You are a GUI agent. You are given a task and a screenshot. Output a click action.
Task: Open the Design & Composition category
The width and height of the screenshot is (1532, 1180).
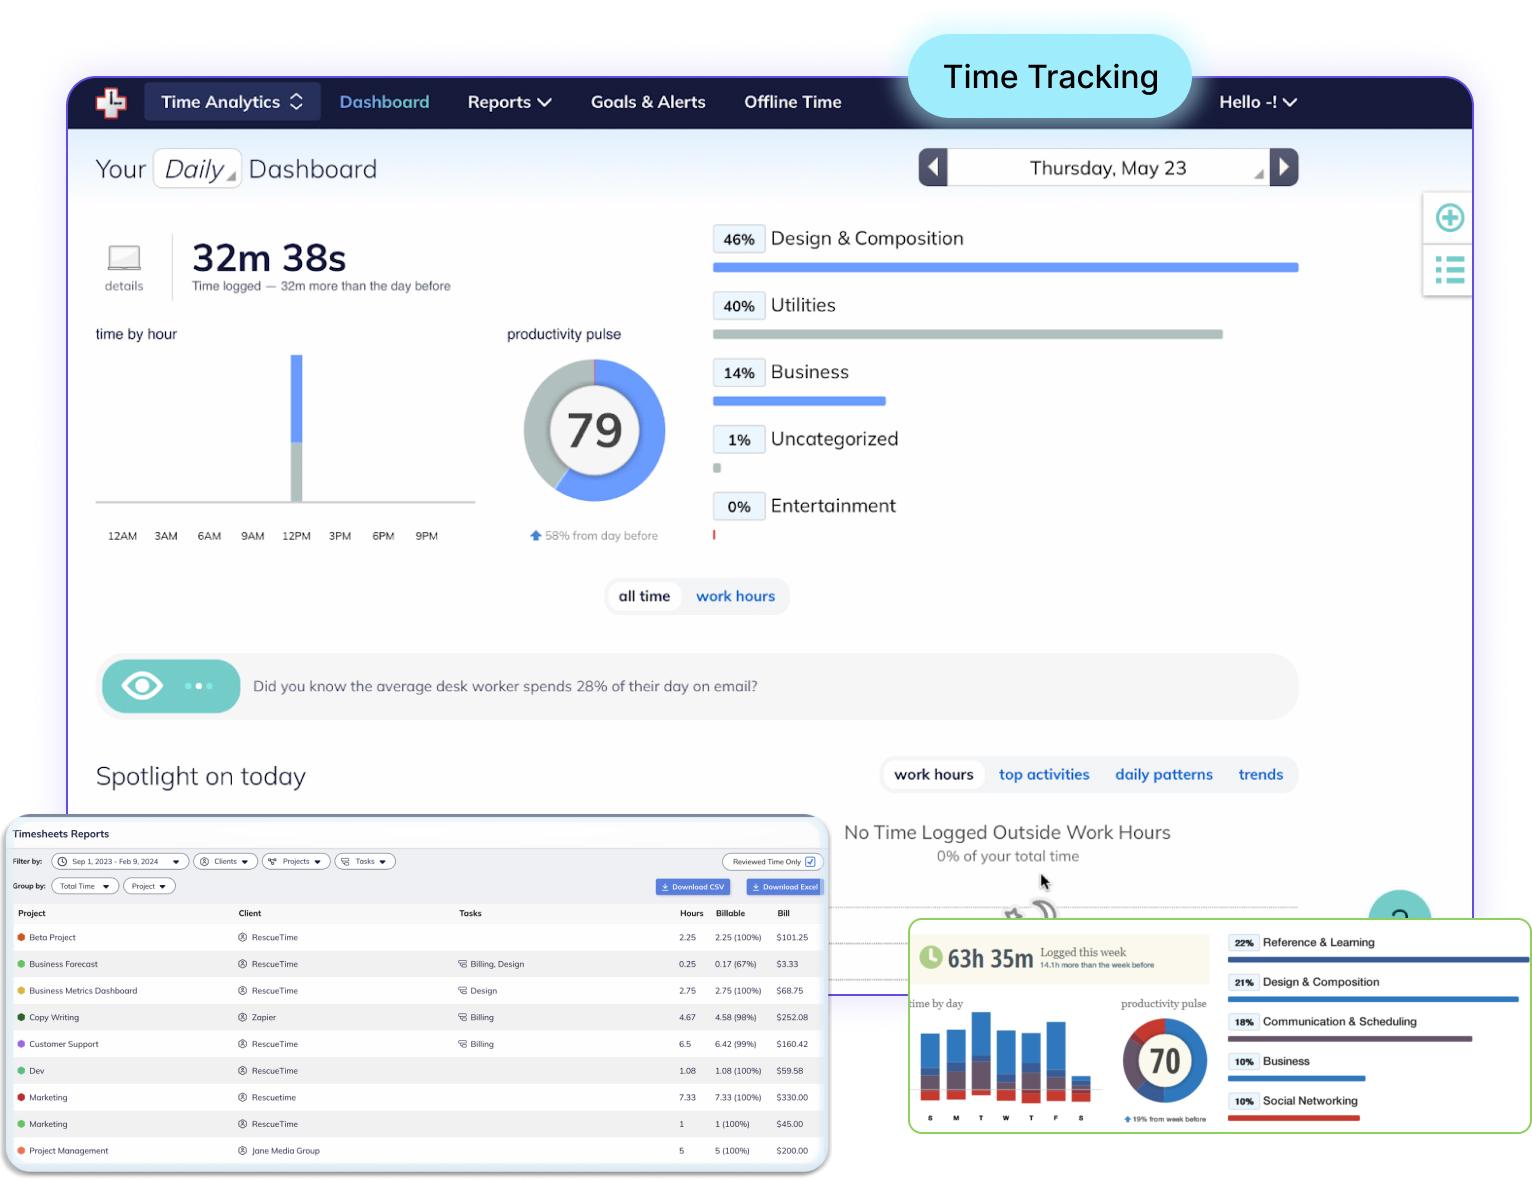(x=867, y=238)
